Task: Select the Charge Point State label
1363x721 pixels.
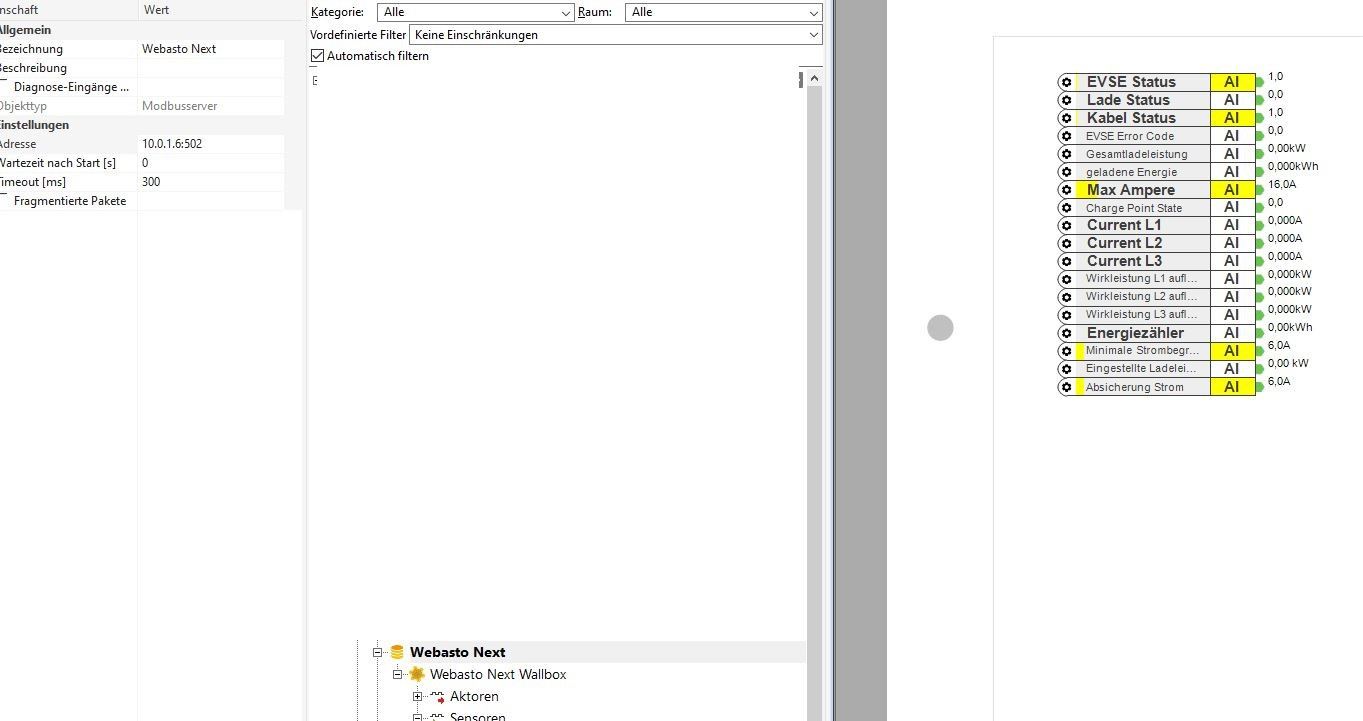Action: coord(1134,208)
